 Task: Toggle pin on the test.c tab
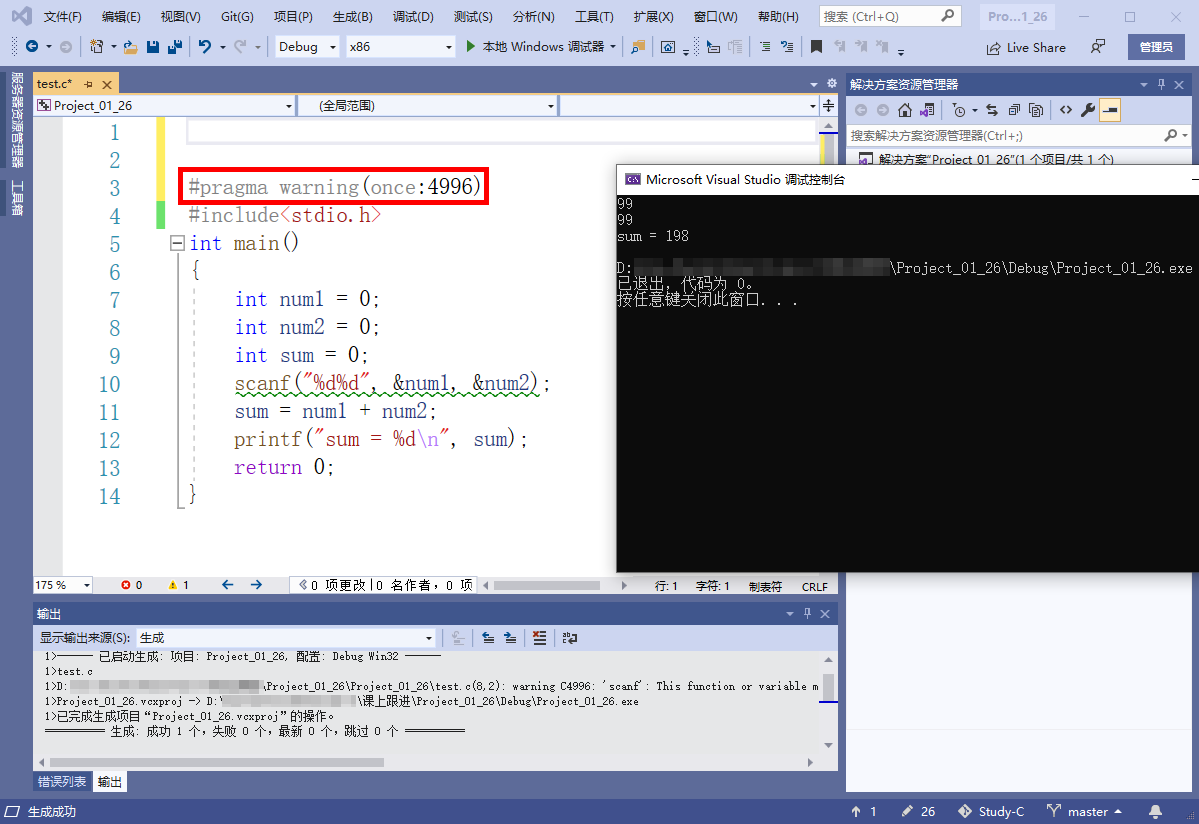(88, 84)
